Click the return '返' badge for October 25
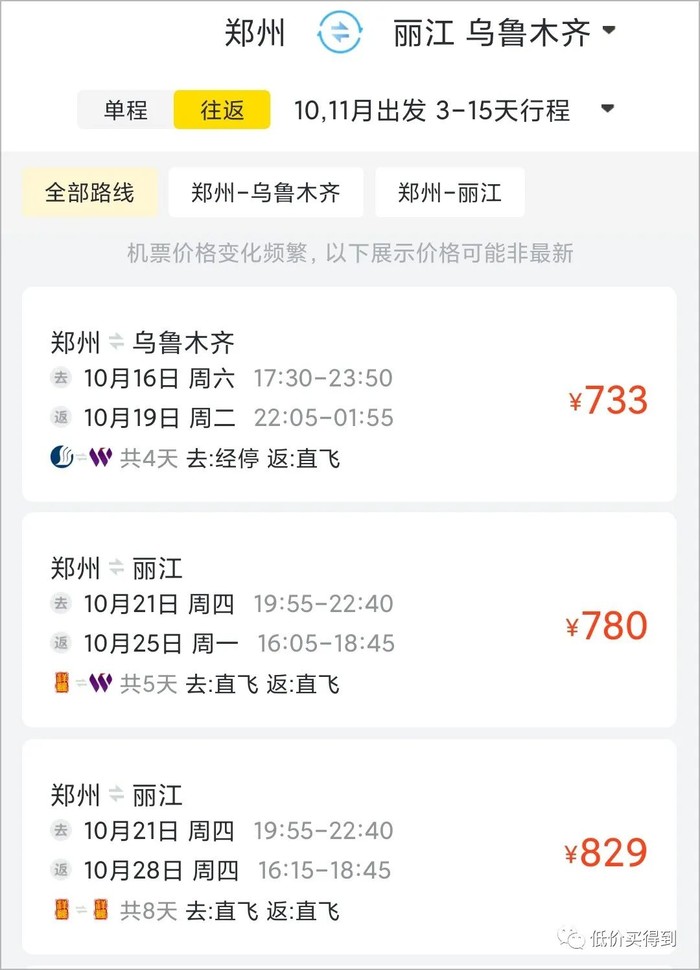Viewport: 700px width, 970px height. pyautogui.click(x=61, y=643)
